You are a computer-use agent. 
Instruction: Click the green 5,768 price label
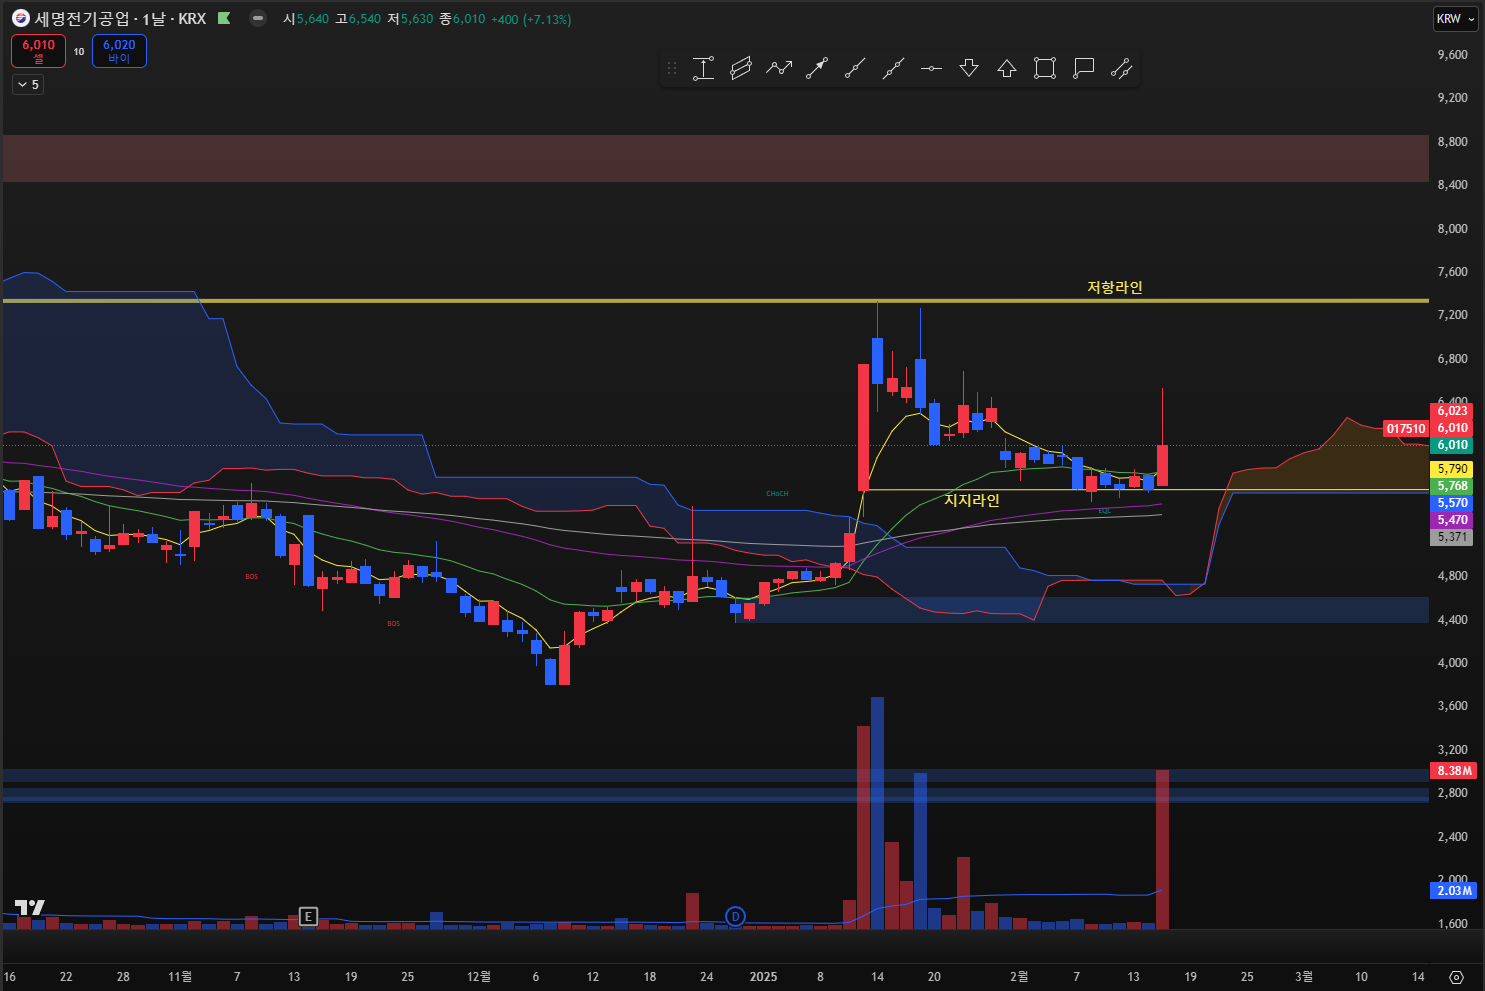point(1452,486)
